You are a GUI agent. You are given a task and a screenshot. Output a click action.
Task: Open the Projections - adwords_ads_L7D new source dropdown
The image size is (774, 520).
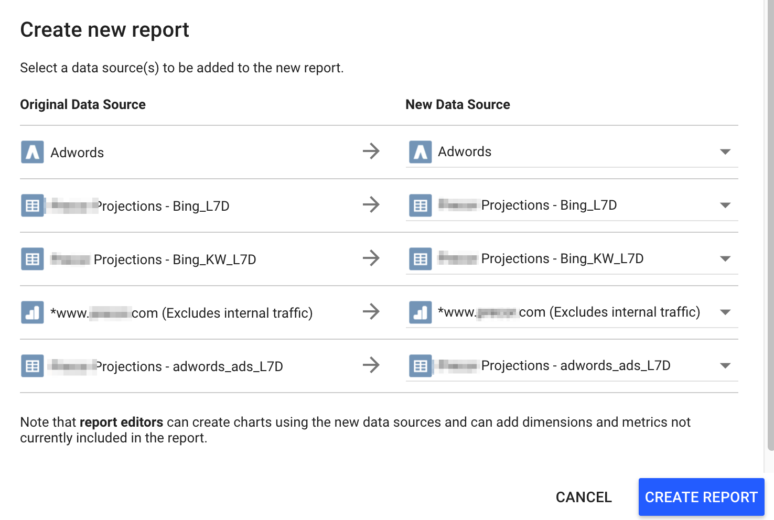[572, 365]
